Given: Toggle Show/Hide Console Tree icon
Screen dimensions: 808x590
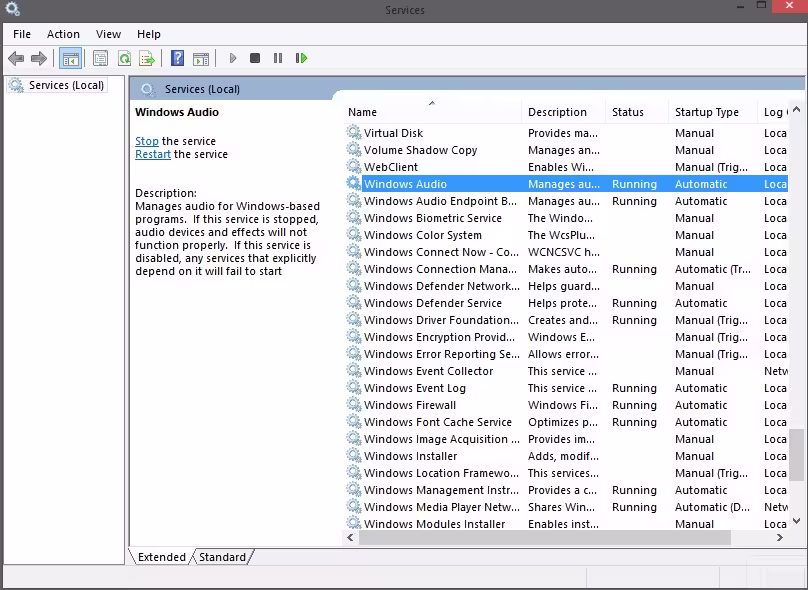Looking at the screenshot, I should point(71,58).
